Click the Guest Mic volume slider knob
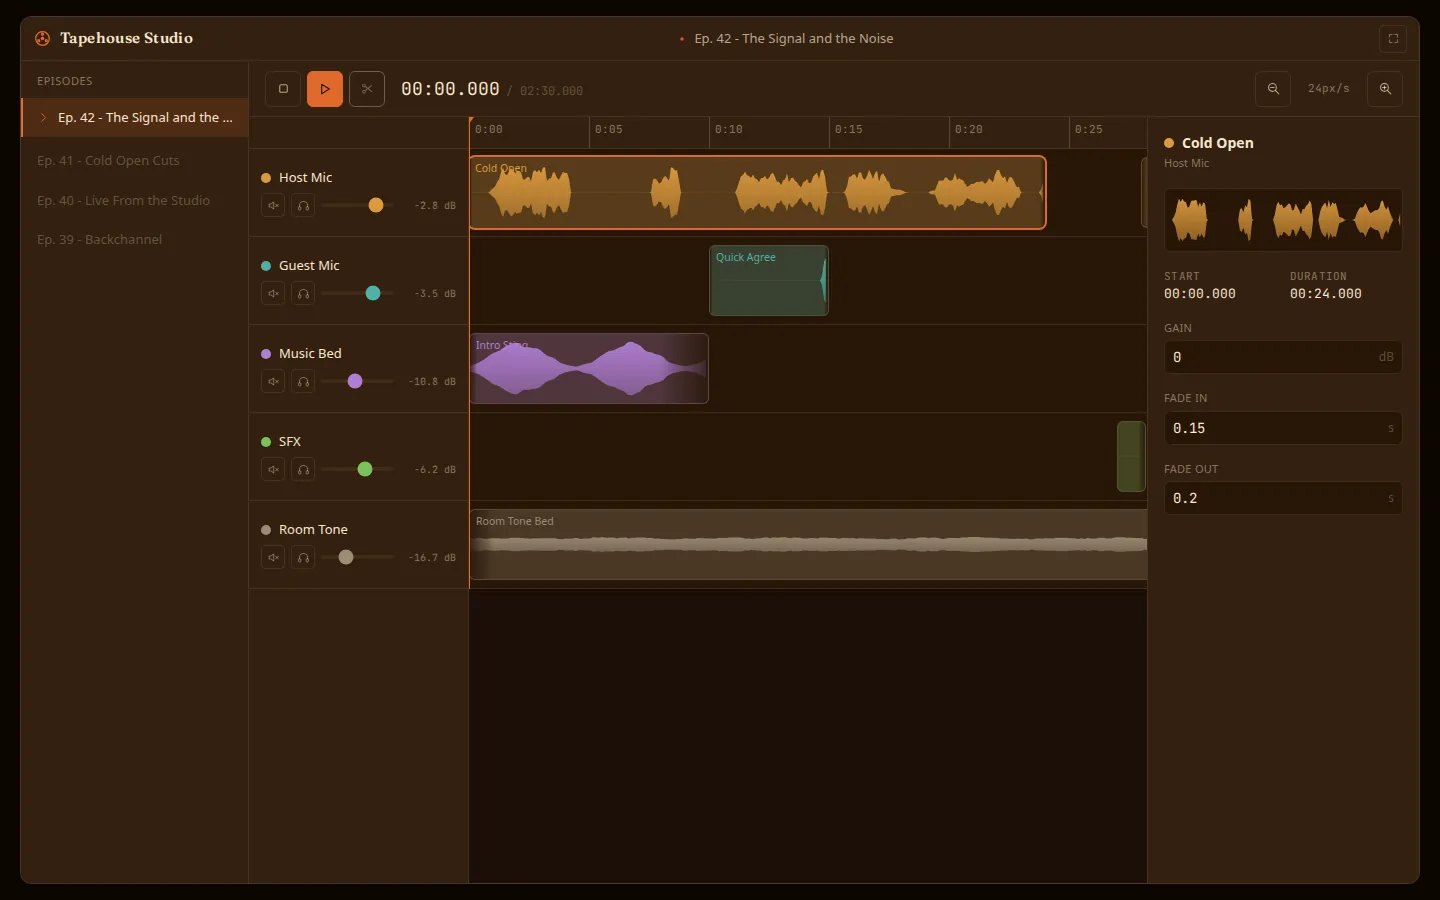The image size is (1440, 900). tap(373, 293)
